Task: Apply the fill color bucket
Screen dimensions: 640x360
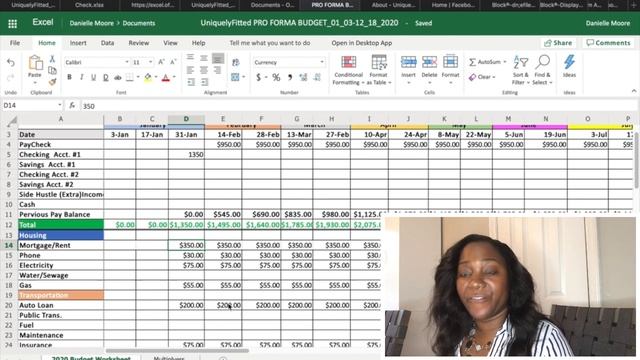Action: tap(148, 77)
